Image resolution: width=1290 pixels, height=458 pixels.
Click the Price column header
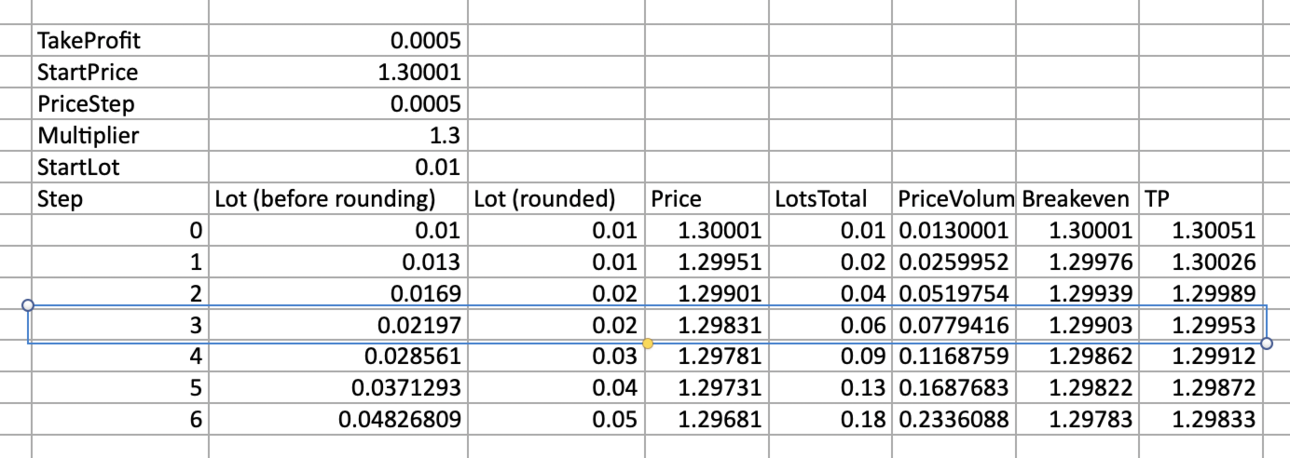tap(707, 198)
